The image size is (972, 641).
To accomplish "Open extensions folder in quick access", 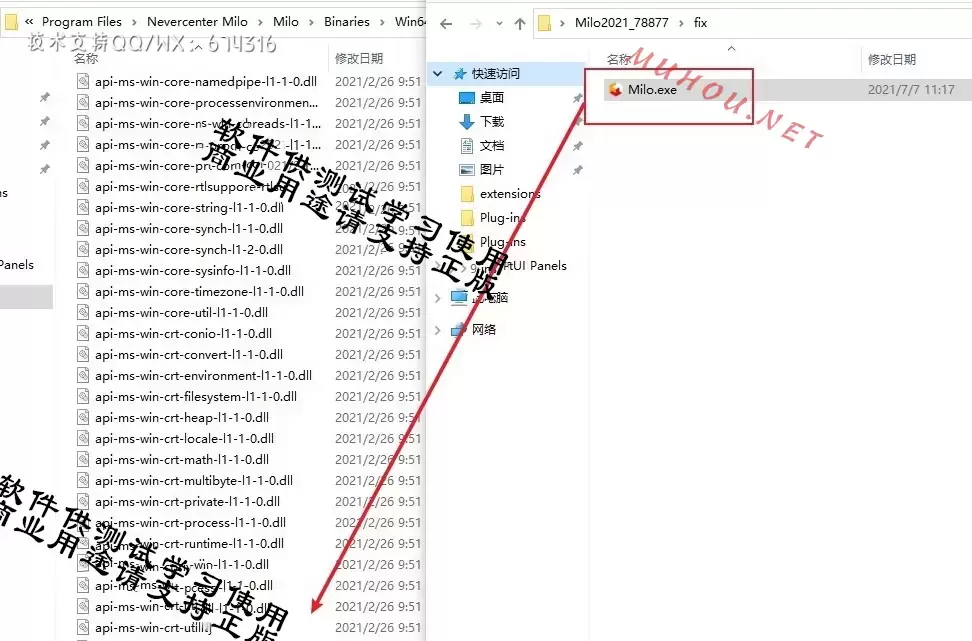I will pos(510,194).
